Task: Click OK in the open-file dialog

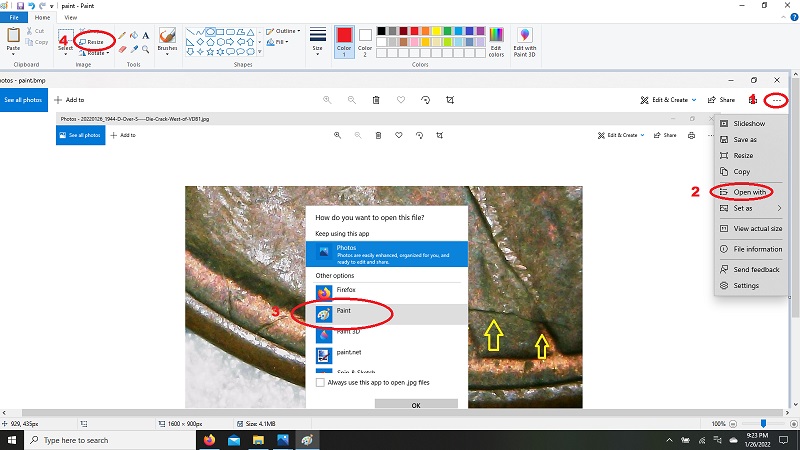Action: 416,404
